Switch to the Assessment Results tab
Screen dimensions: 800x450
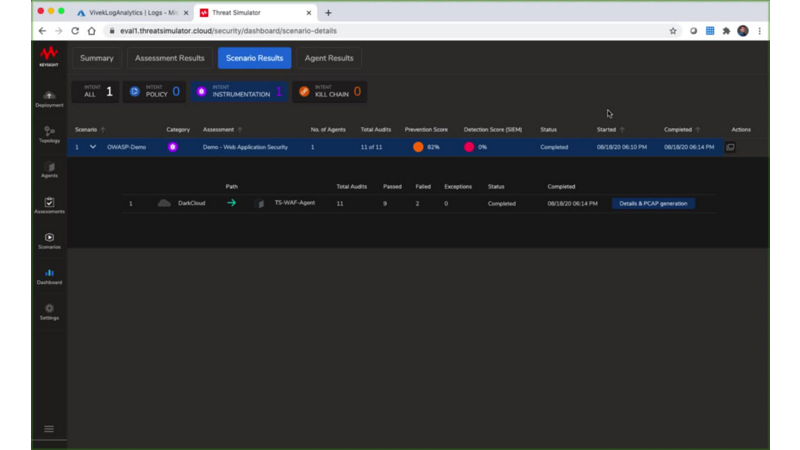[169, 58]
